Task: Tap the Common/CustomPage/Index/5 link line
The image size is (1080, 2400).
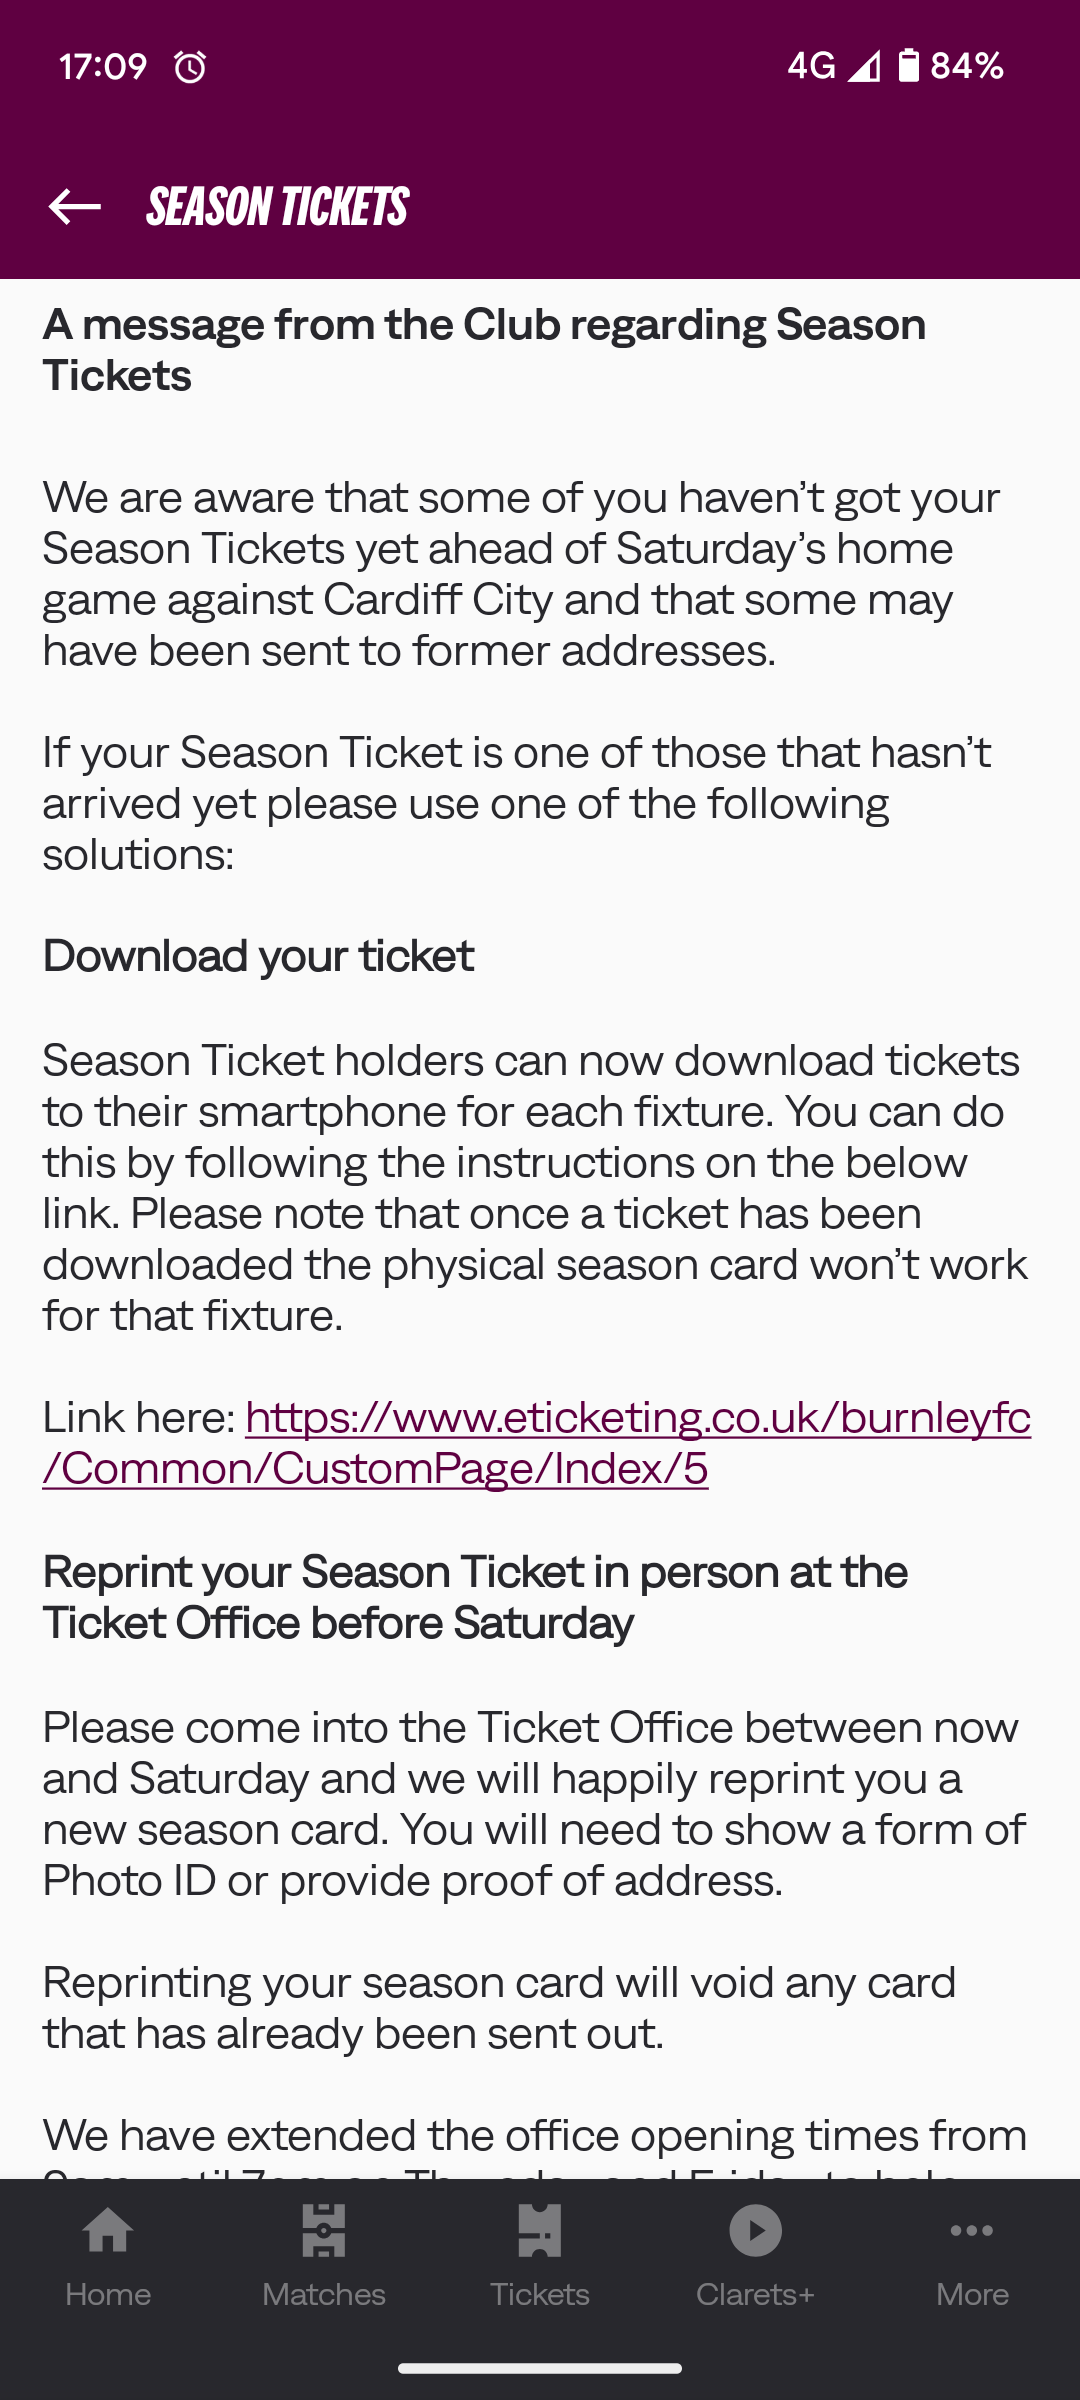Action: tap(375, 1468)
